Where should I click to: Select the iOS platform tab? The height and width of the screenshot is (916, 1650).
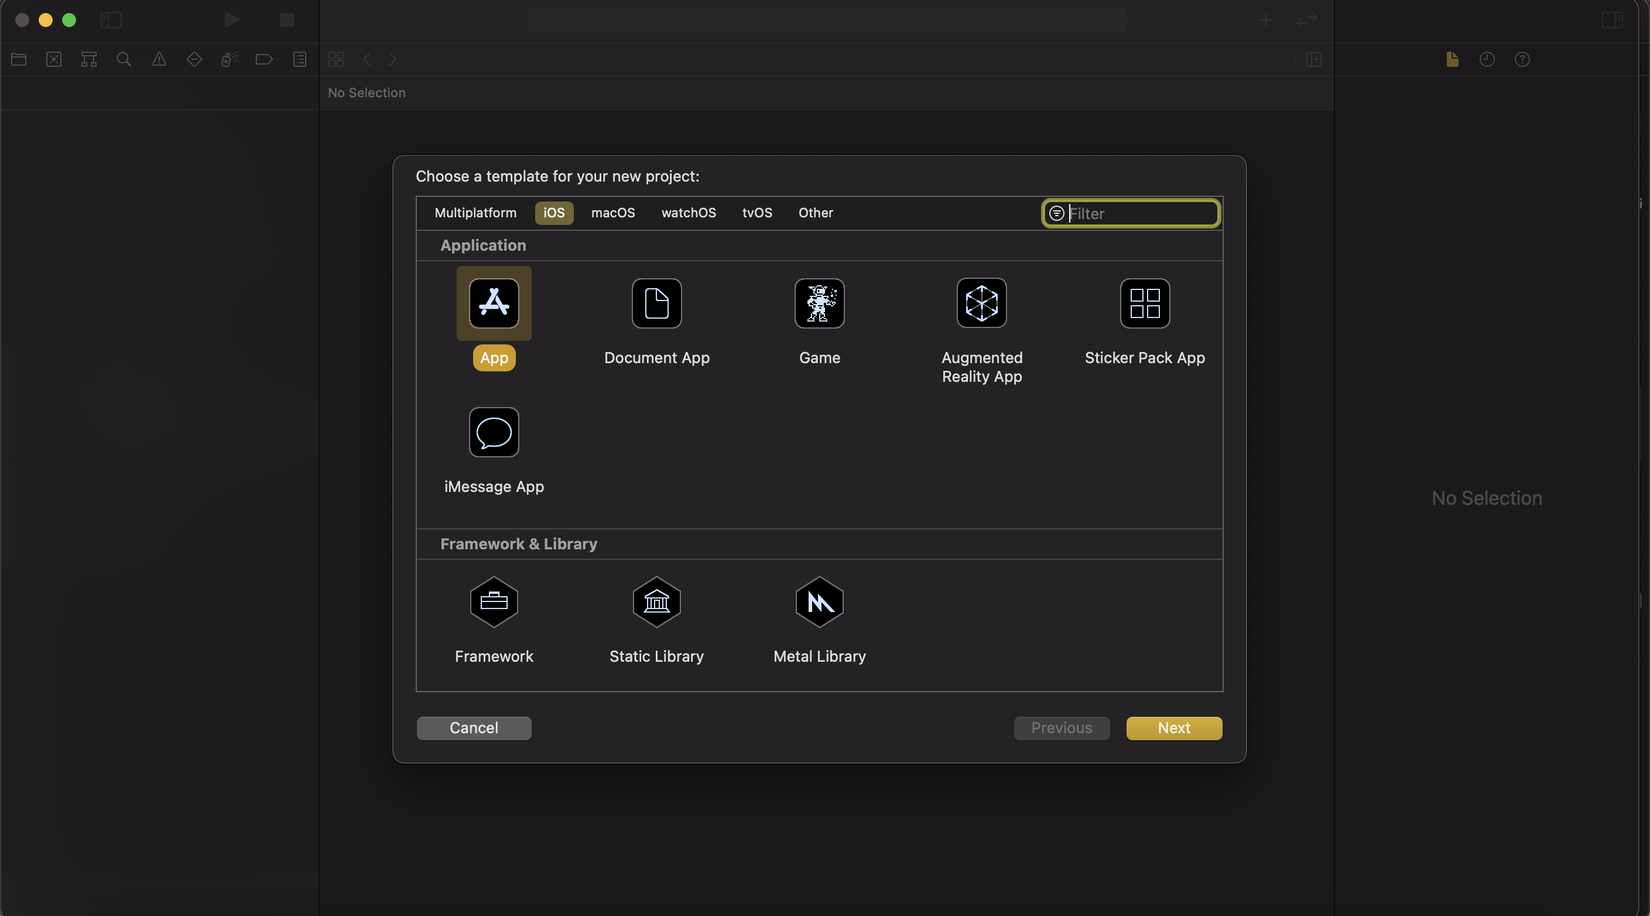[554, 213]
